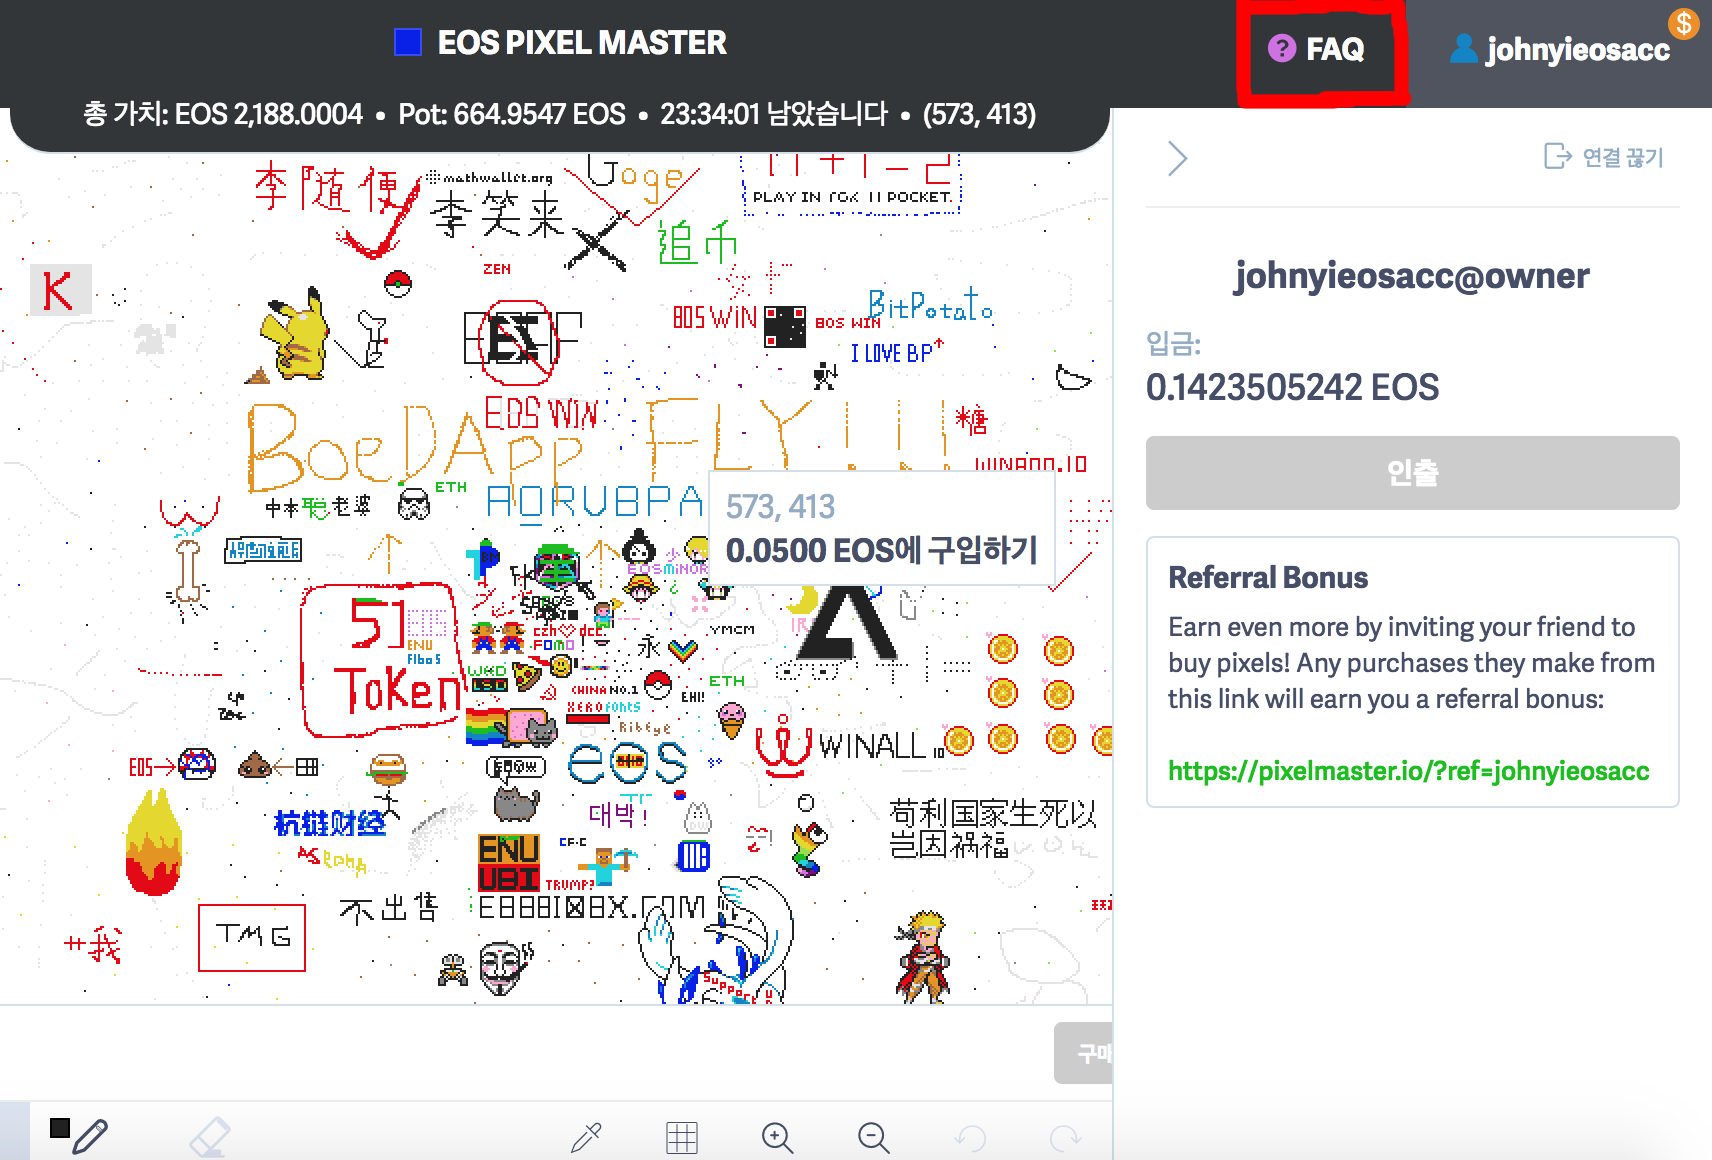Click the 23:34:01 남았습니다 countdown
This screenshot has height=1160, width=1712.
pyautogui.click(x=773, y=114)
